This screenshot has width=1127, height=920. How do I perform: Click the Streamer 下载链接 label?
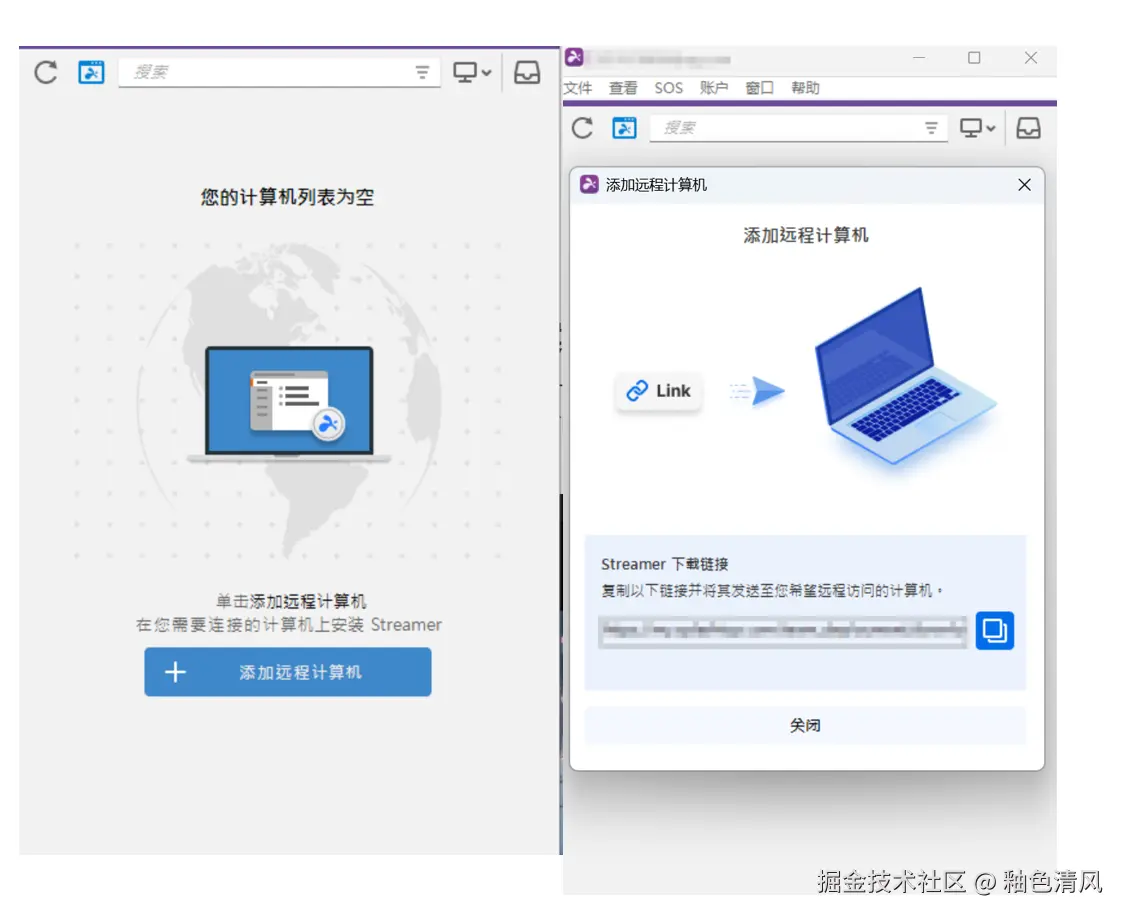[665, 564]
